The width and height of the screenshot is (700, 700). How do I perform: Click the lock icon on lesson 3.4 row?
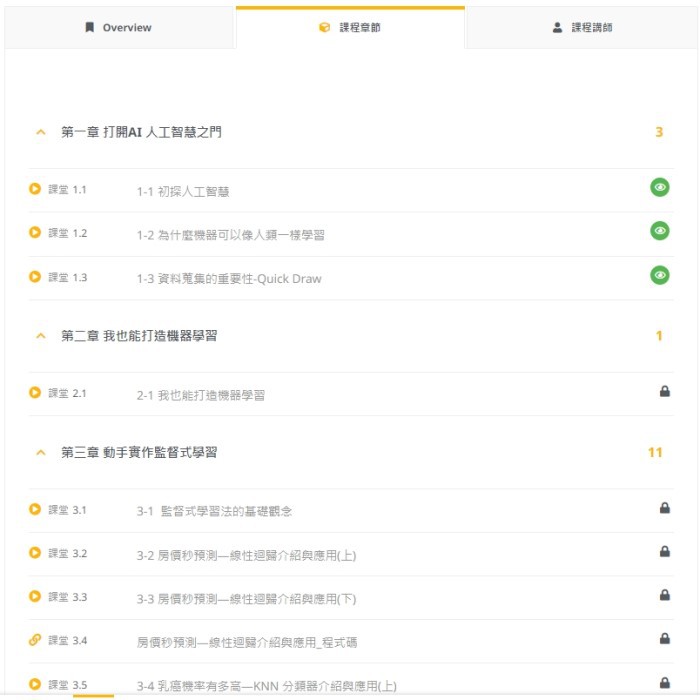[x=664, y=639]
